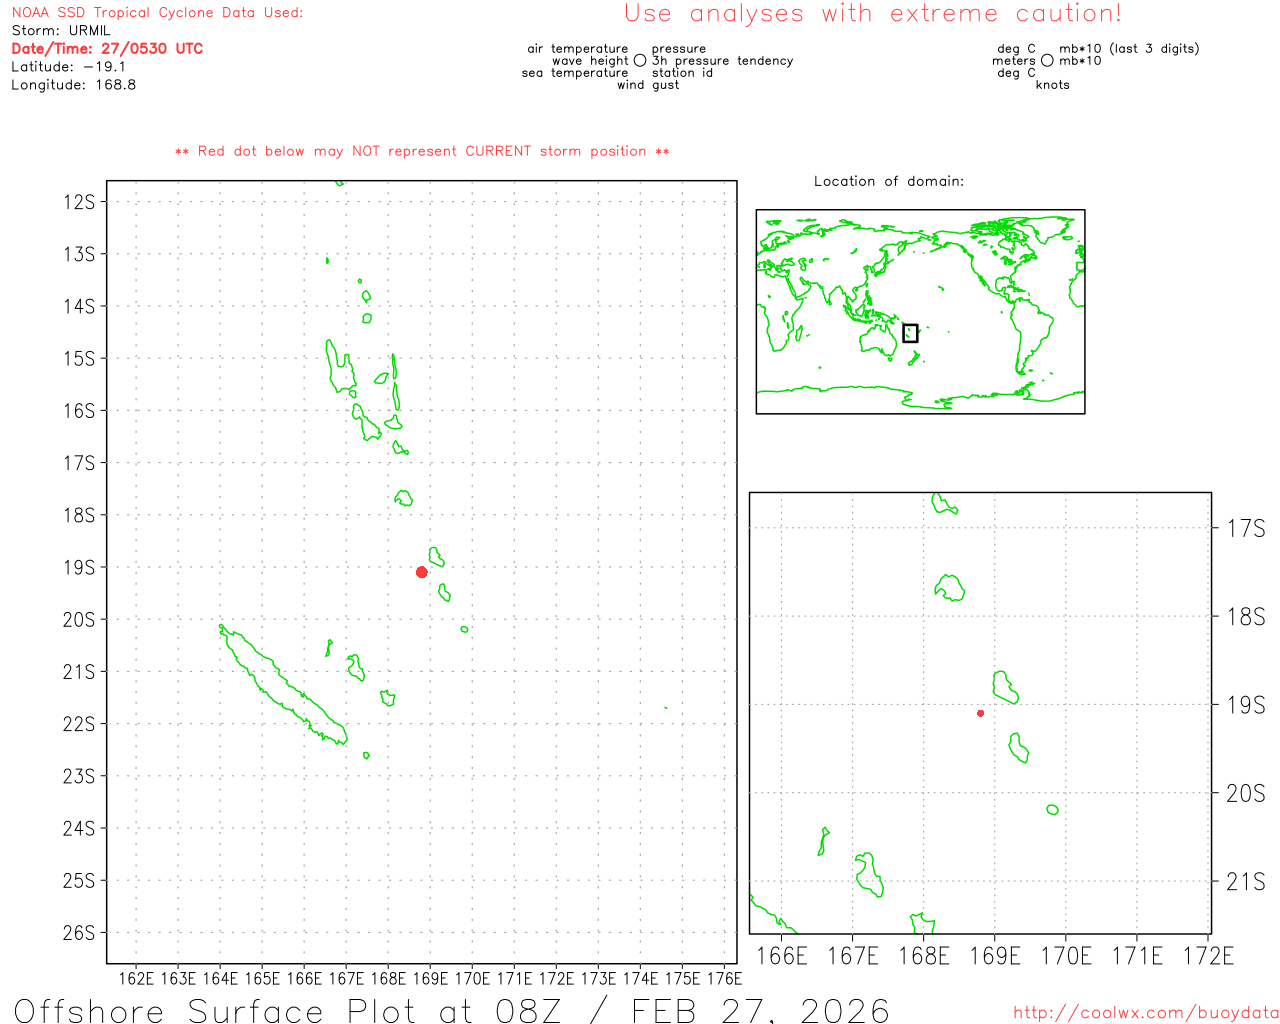This screenshot has width=1280, height=1024.
Task: Click the 'Date/Time: 27/0530 UTC' text
Action: [107, 48]
